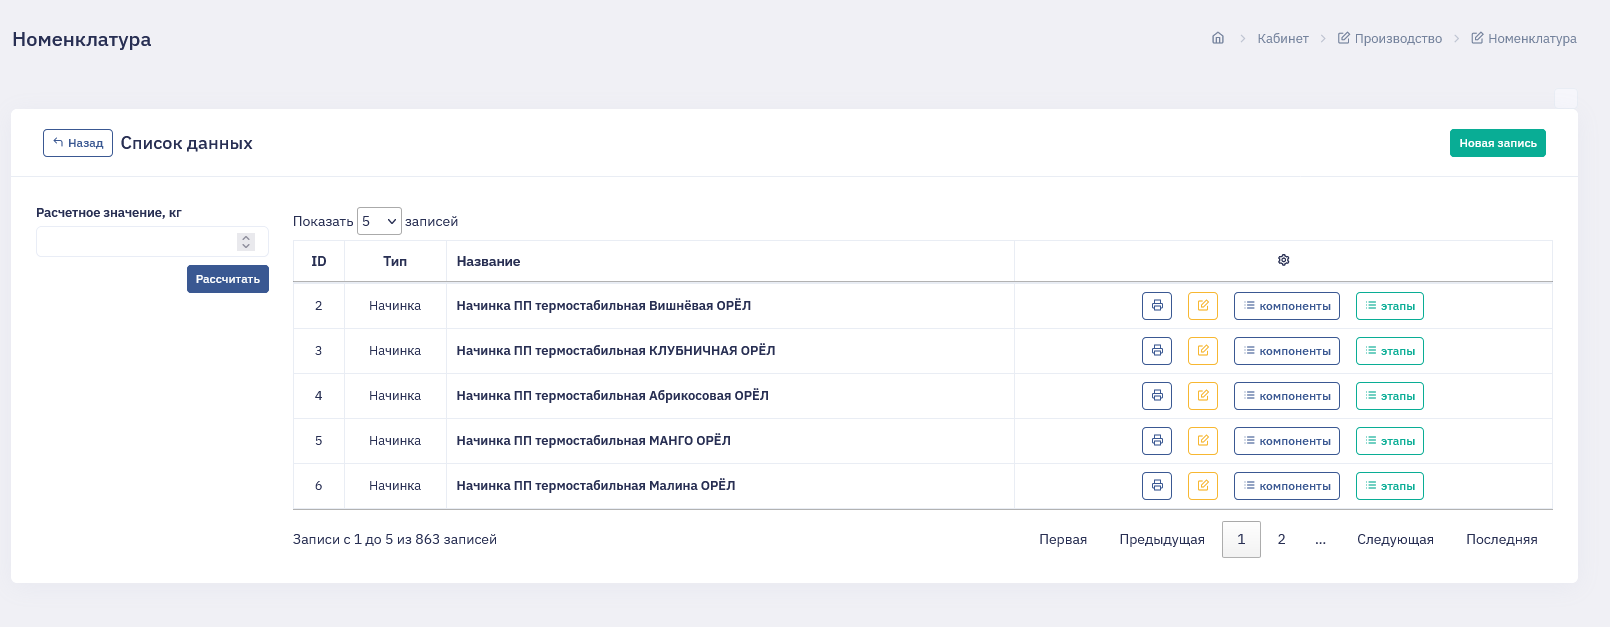Click the Назад button
Viewport: 1610px width, 627px height.
[x=78, y=143]
